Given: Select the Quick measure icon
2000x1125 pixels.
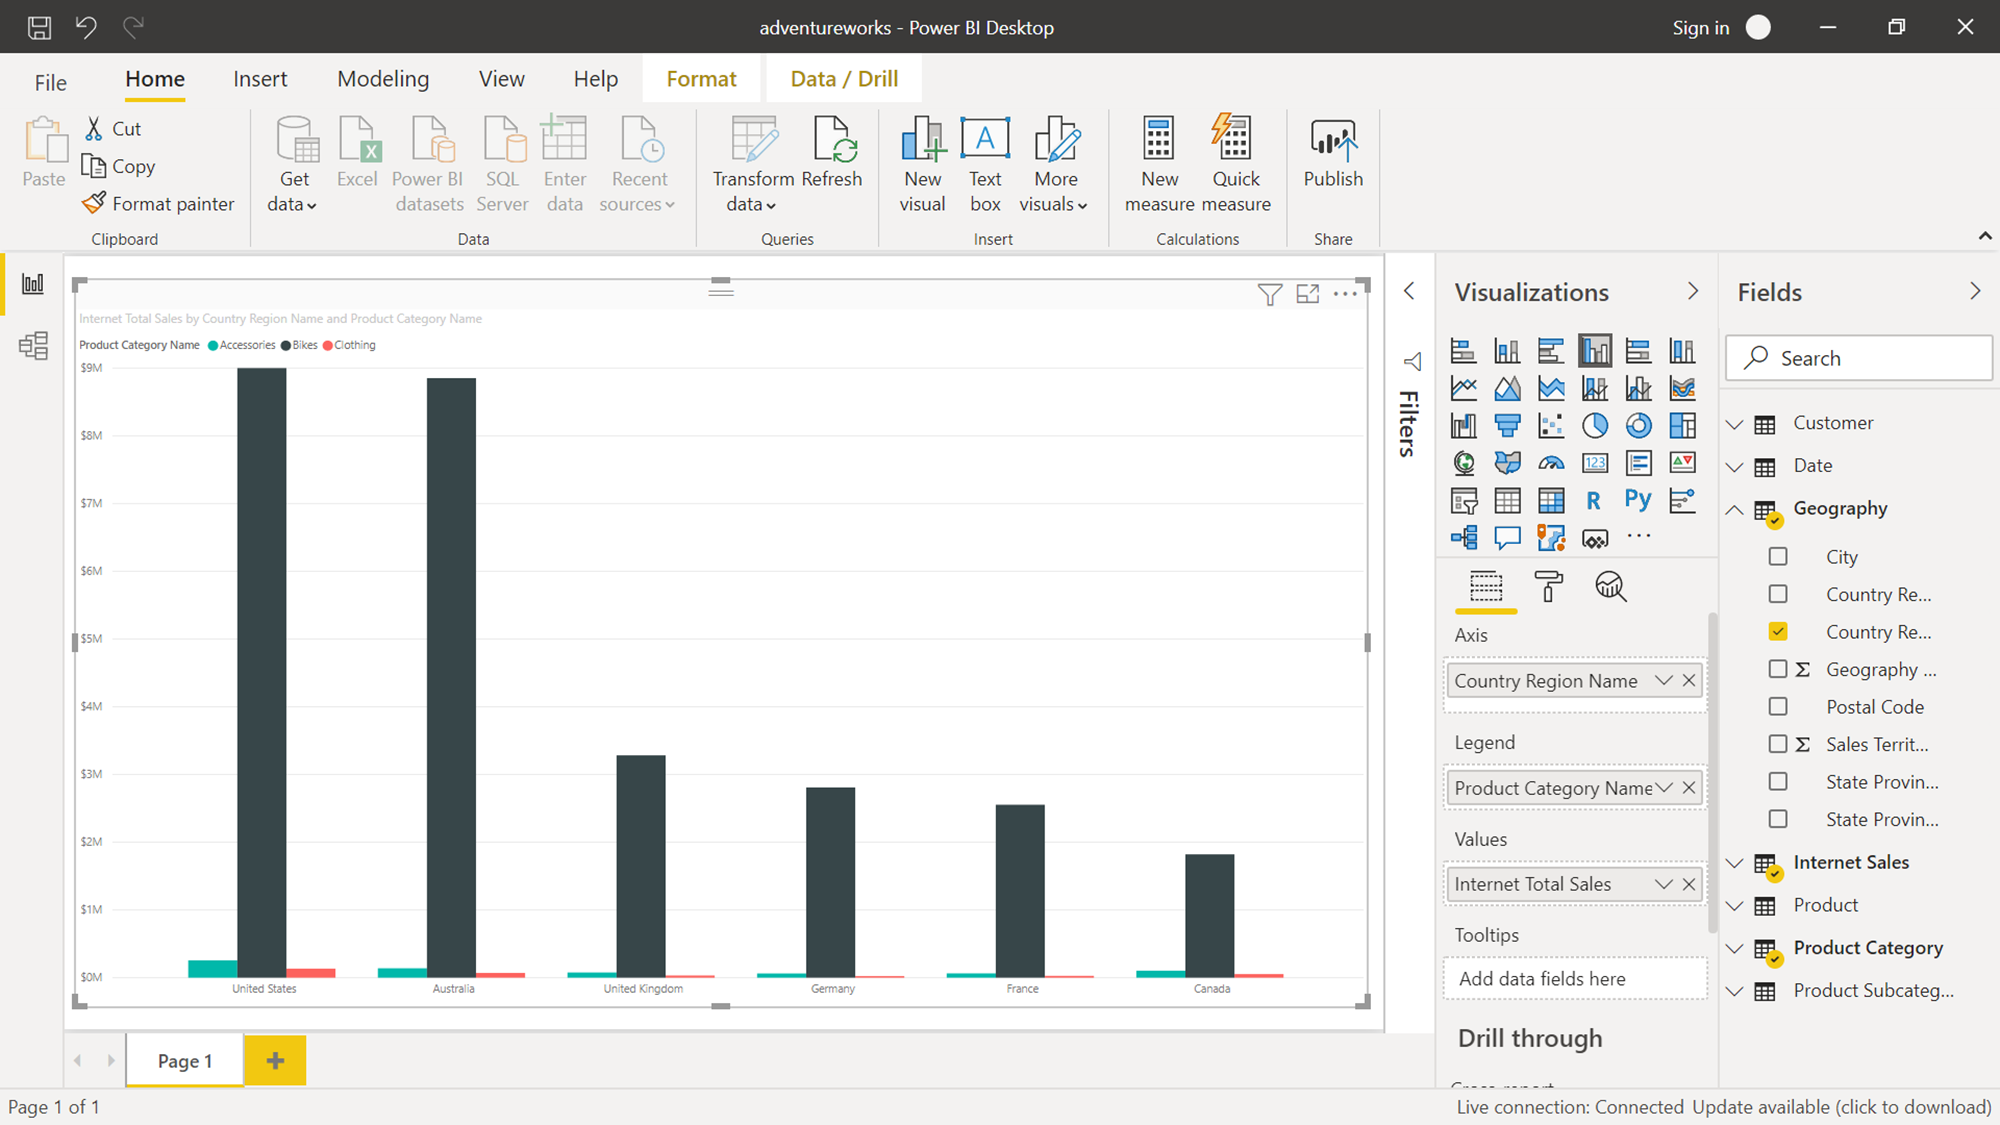Looking at the screenshot, I should coord(1235,141).
